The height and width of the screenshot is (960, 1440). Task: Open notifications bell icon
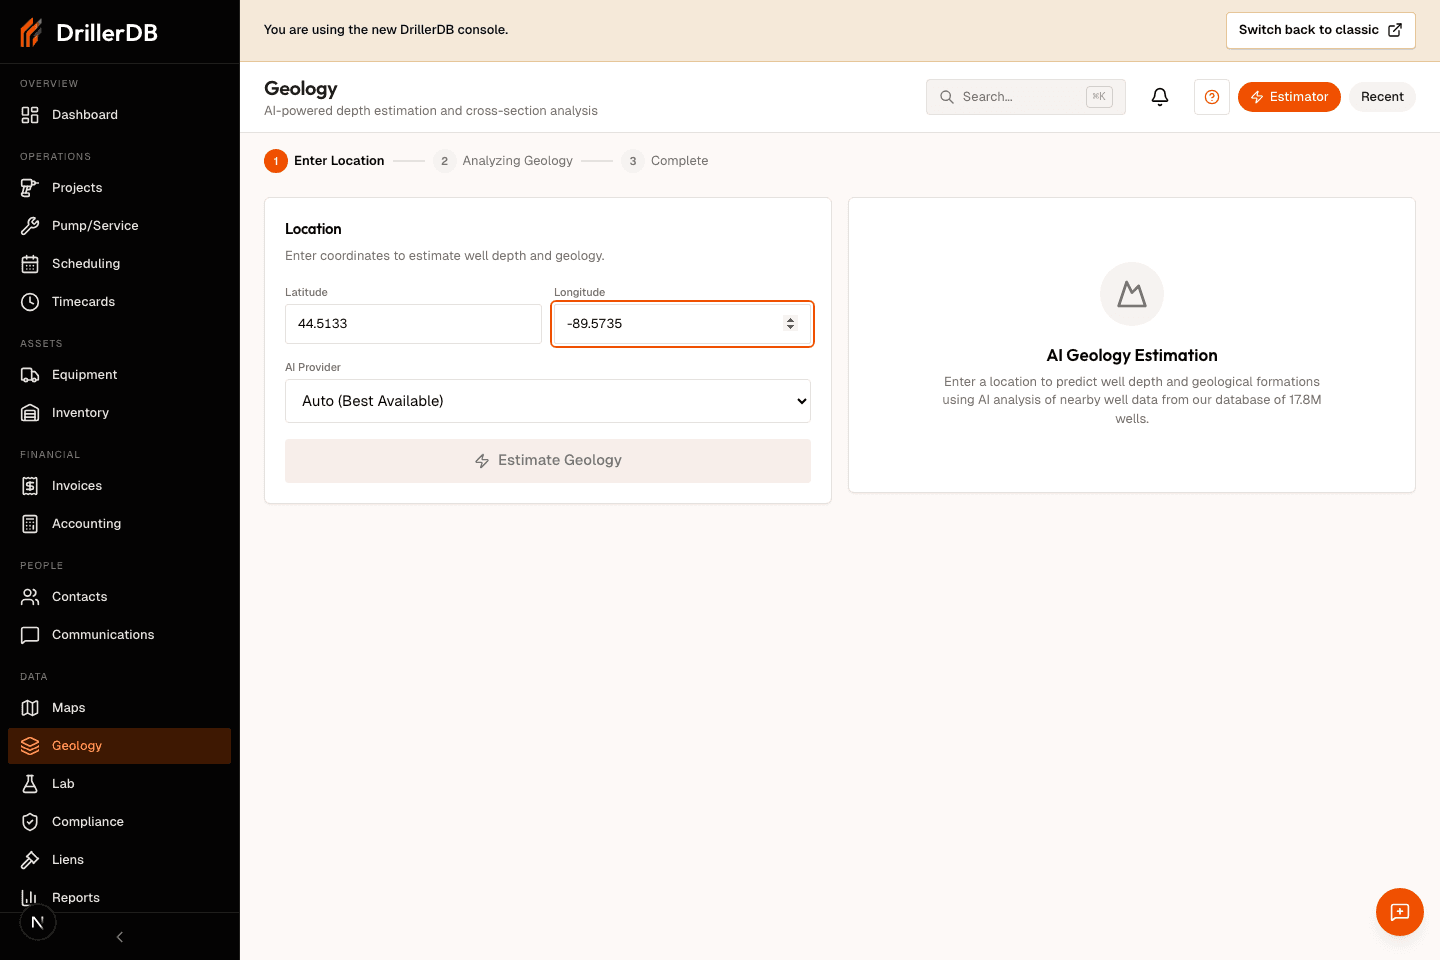click(x=1160, y=97)
